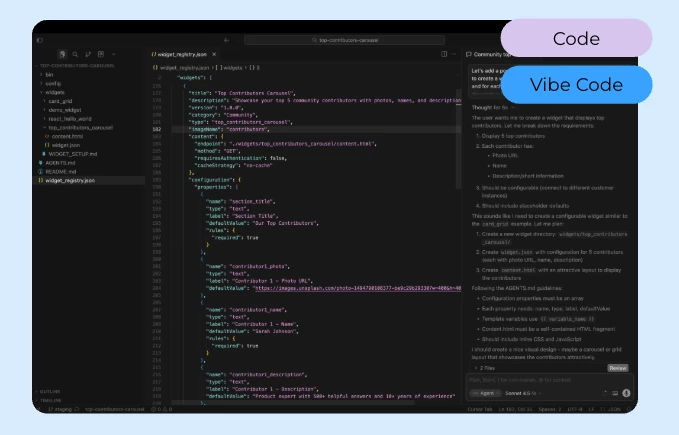Expand the card_grid folder

(60, 101)
